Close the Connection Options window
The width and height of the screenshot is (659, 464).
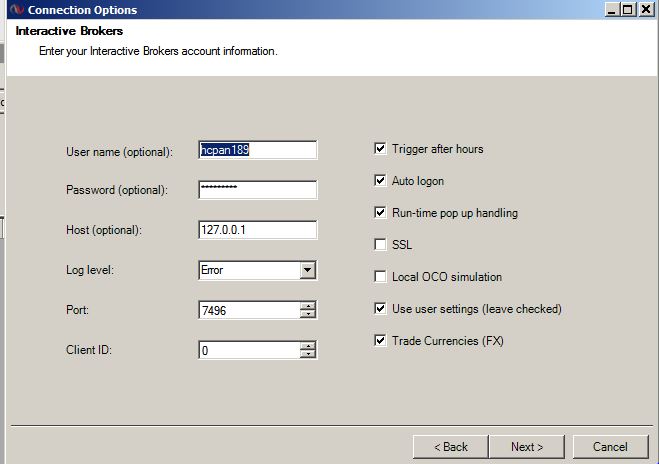(x=646, y=9)
